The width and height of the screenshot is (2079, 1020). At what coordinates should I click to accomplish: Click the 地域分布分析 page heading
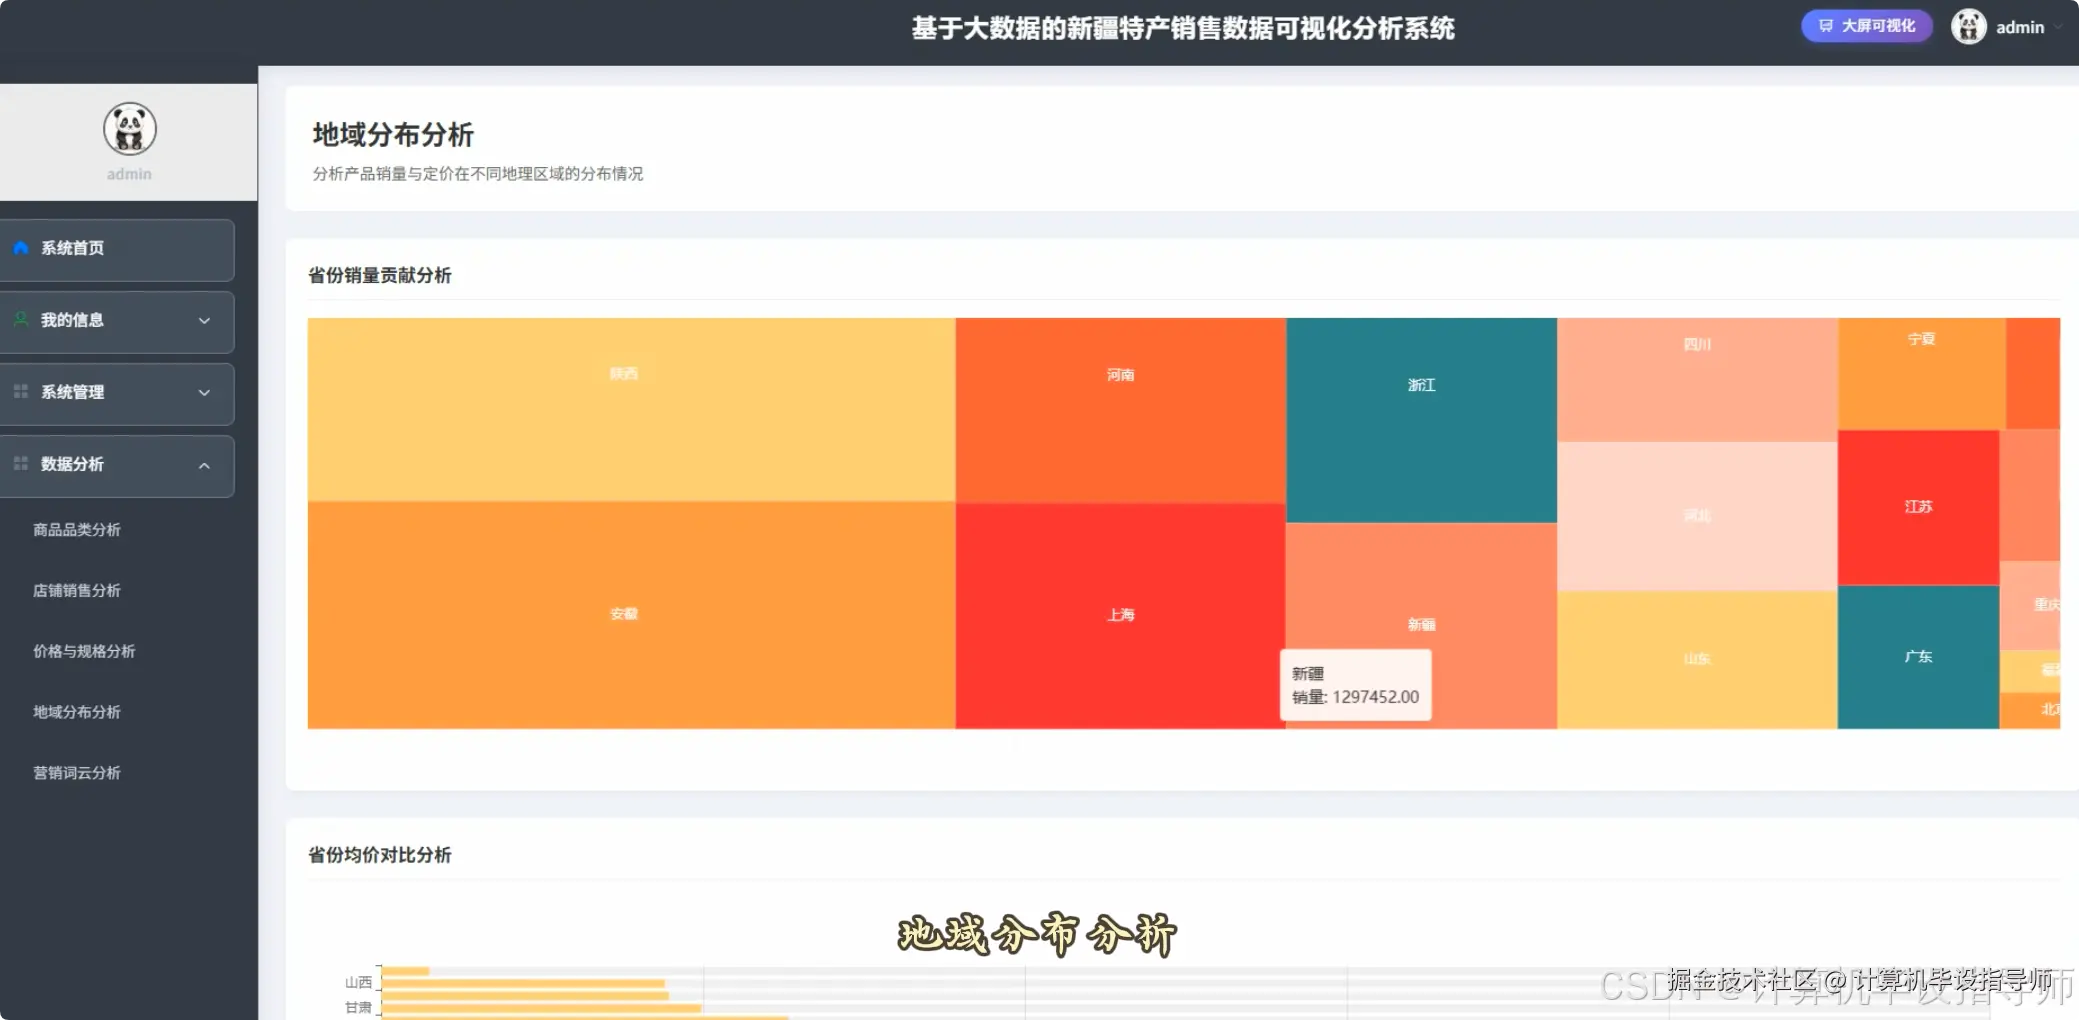pos(393,135)
